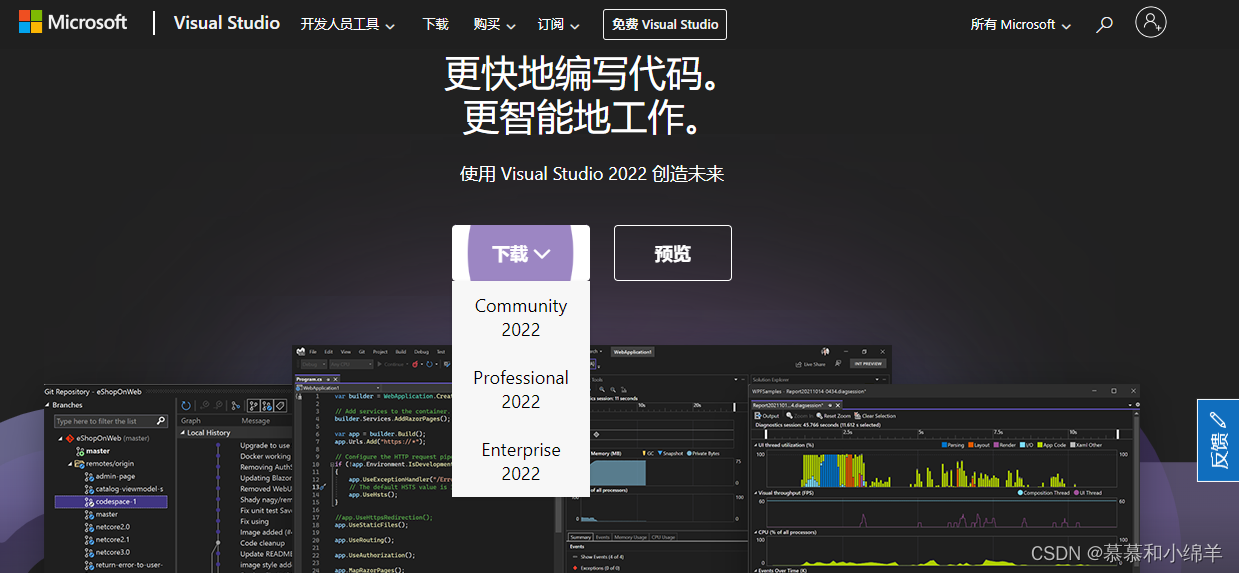Choose Community 2022 from the download list
The image size is (1239, 573).
521,317
